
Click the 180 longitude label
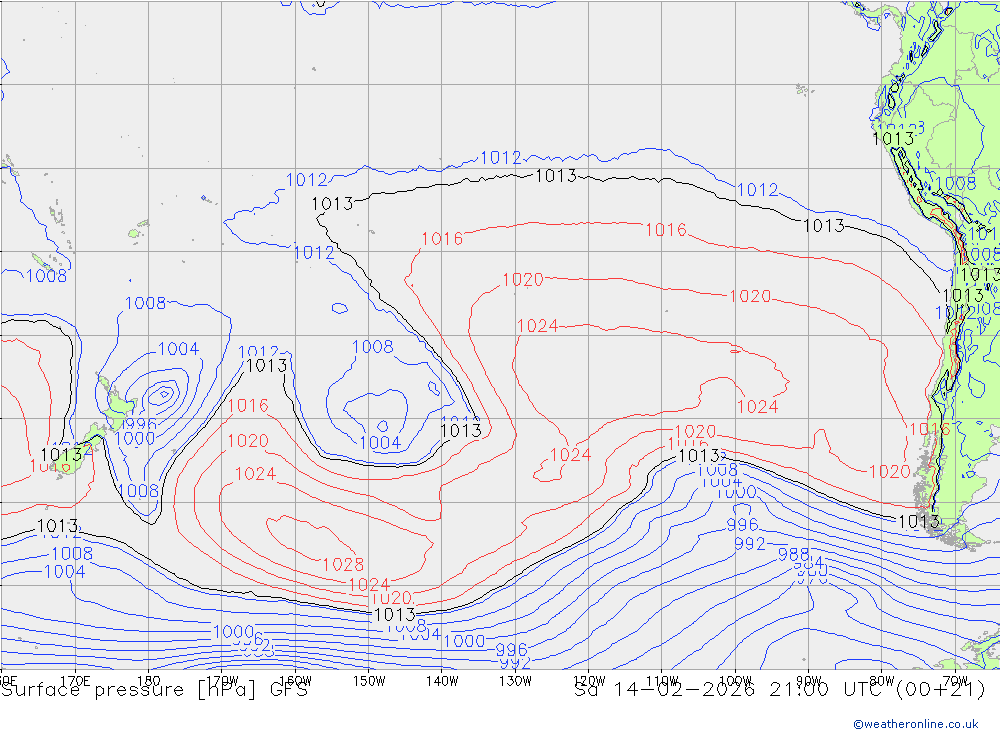(149, 681)
